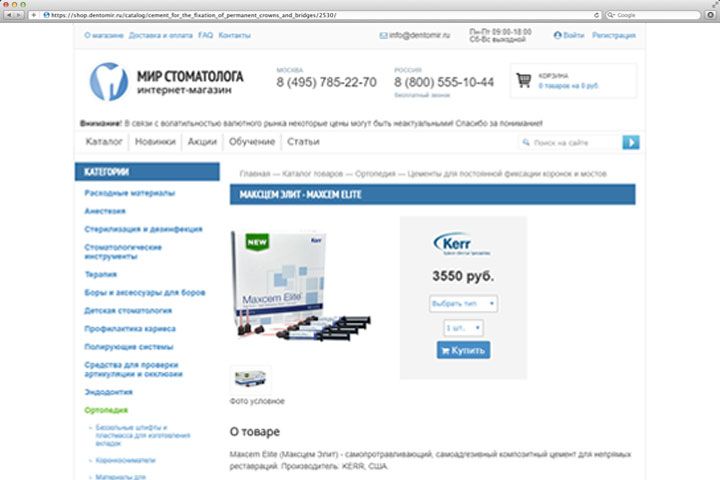
Task: Open the Каталог menu item
Action: (x=104, y=141)
